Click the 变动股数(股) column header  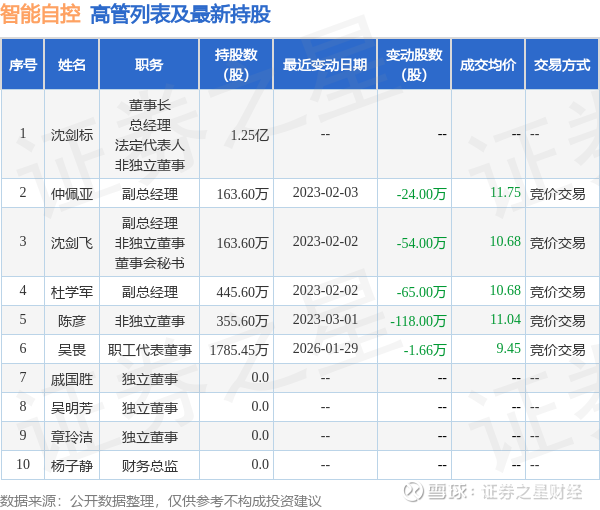(414, 65)
